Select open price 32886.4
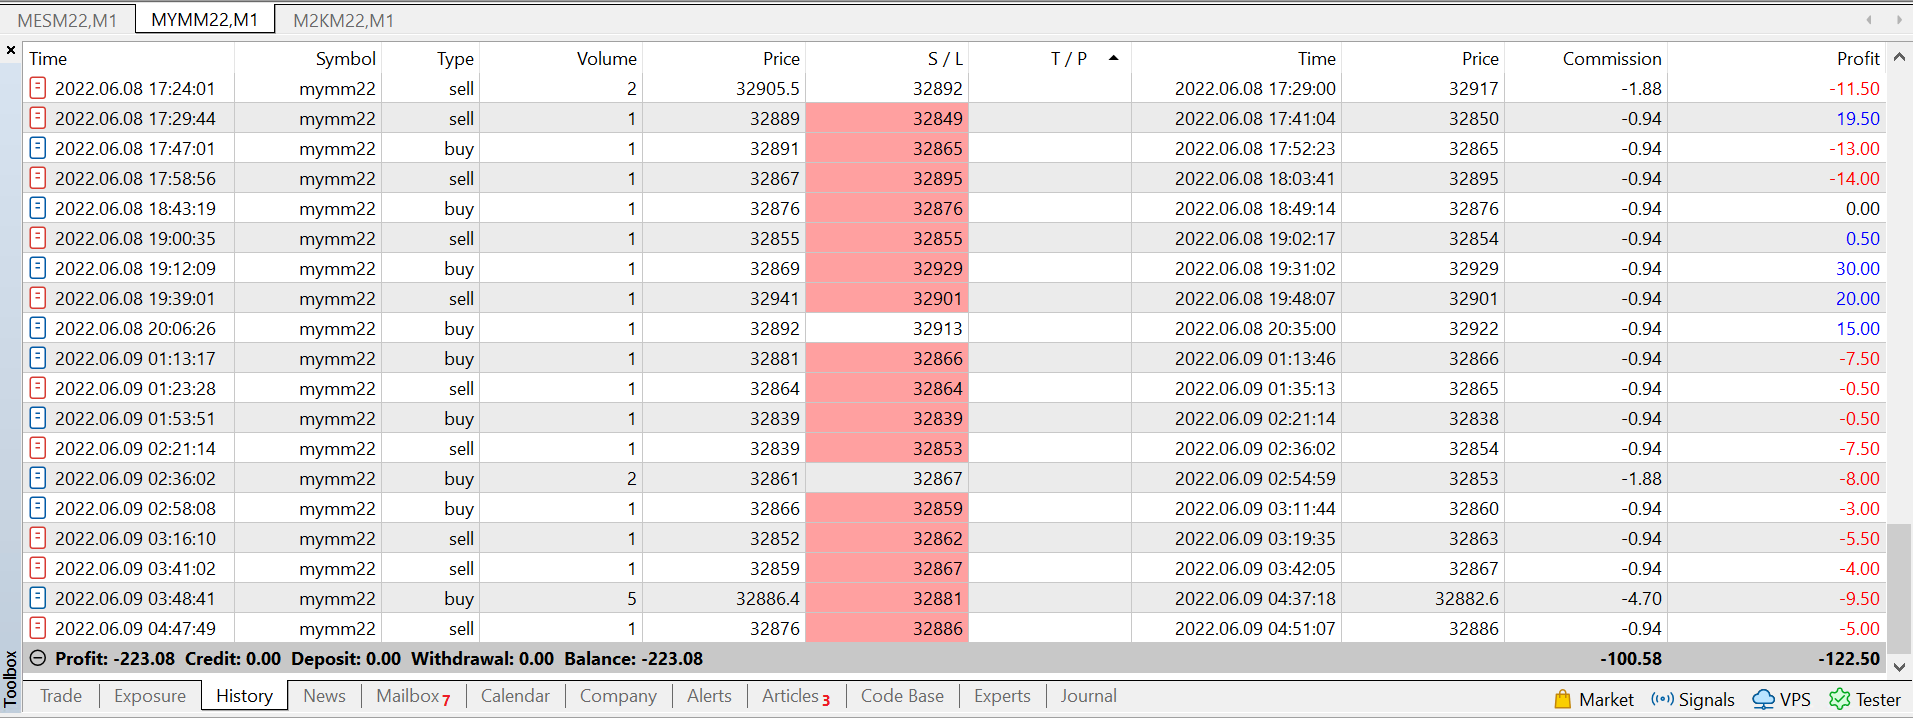Viewport: 1913px width, 718px height. click(767, 598)
